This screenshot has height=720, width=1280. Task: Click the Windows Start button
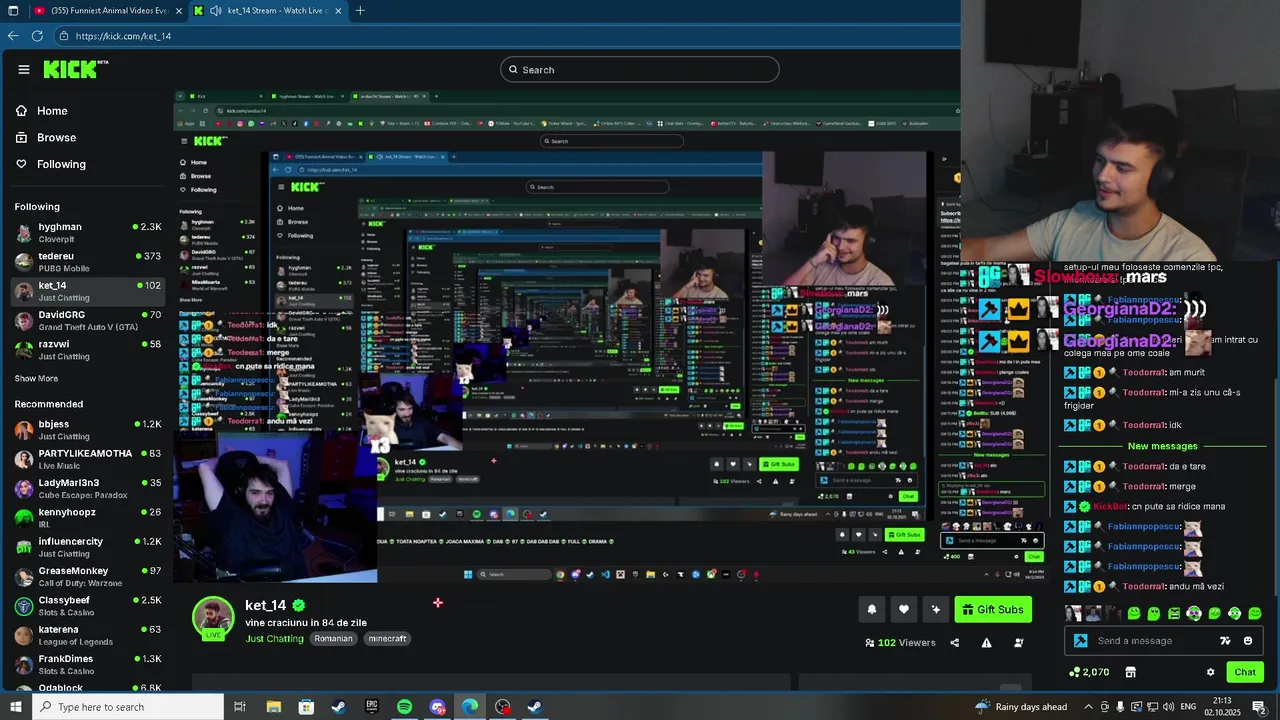16,707
